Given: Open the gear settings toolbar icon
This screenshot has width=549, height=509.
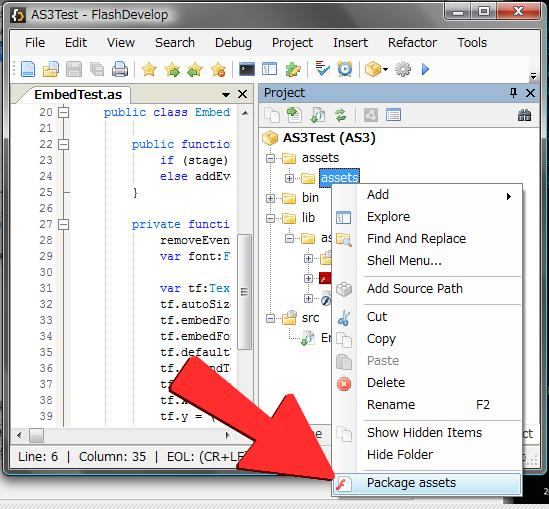Looking at the screenshot, I should tap(403, 69).
